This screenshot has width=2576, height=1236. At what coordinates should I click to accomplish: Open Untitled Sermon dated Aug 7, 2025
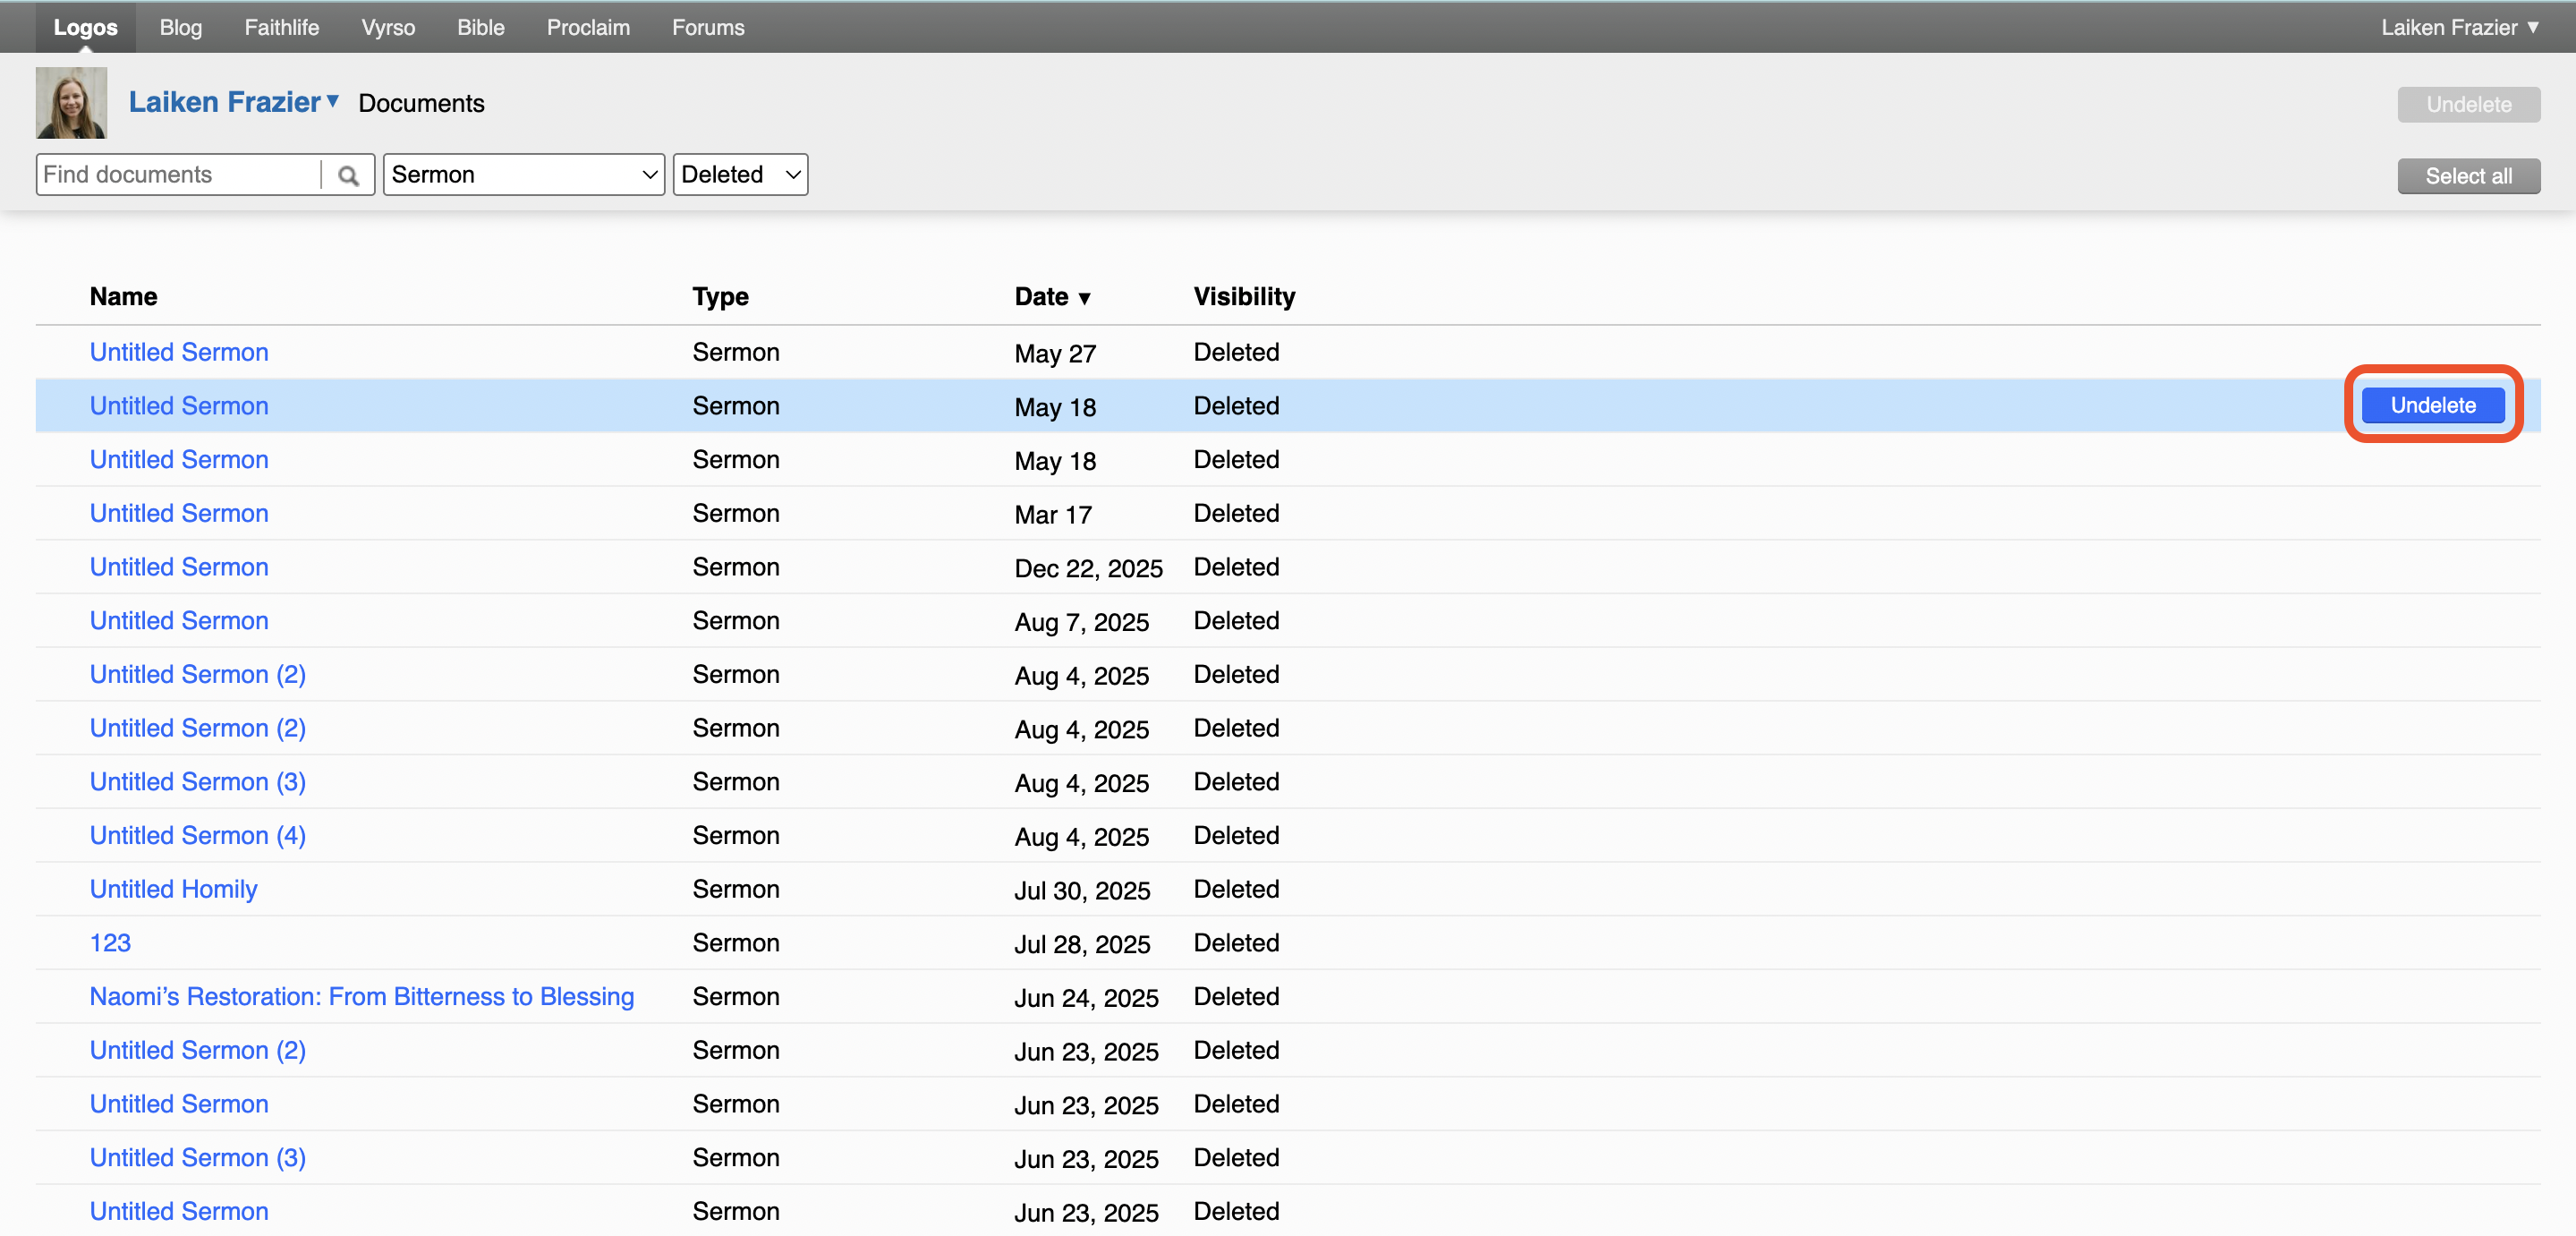179,621
